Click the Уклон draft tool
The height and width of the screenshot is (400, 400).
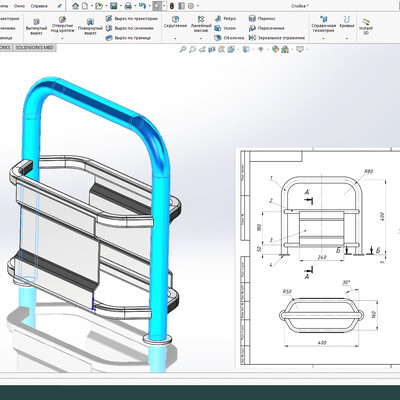click(x=225, y=28)
